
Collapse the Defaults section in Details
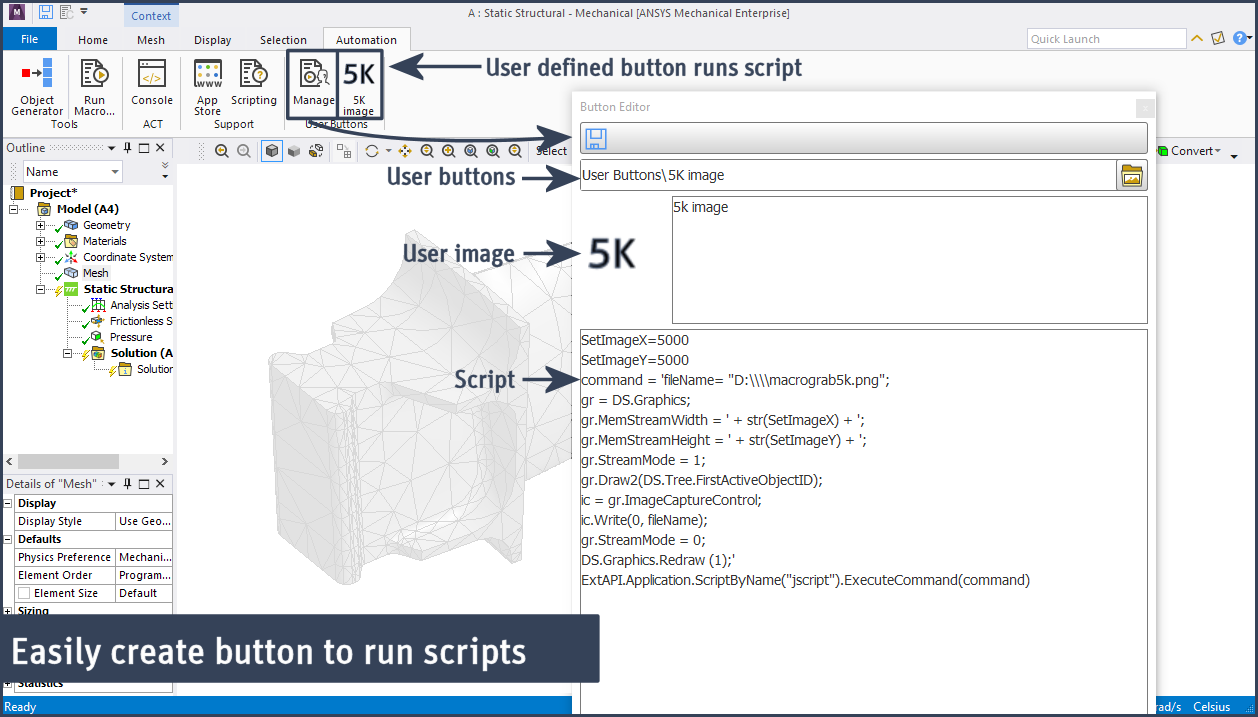pos(8,539)
